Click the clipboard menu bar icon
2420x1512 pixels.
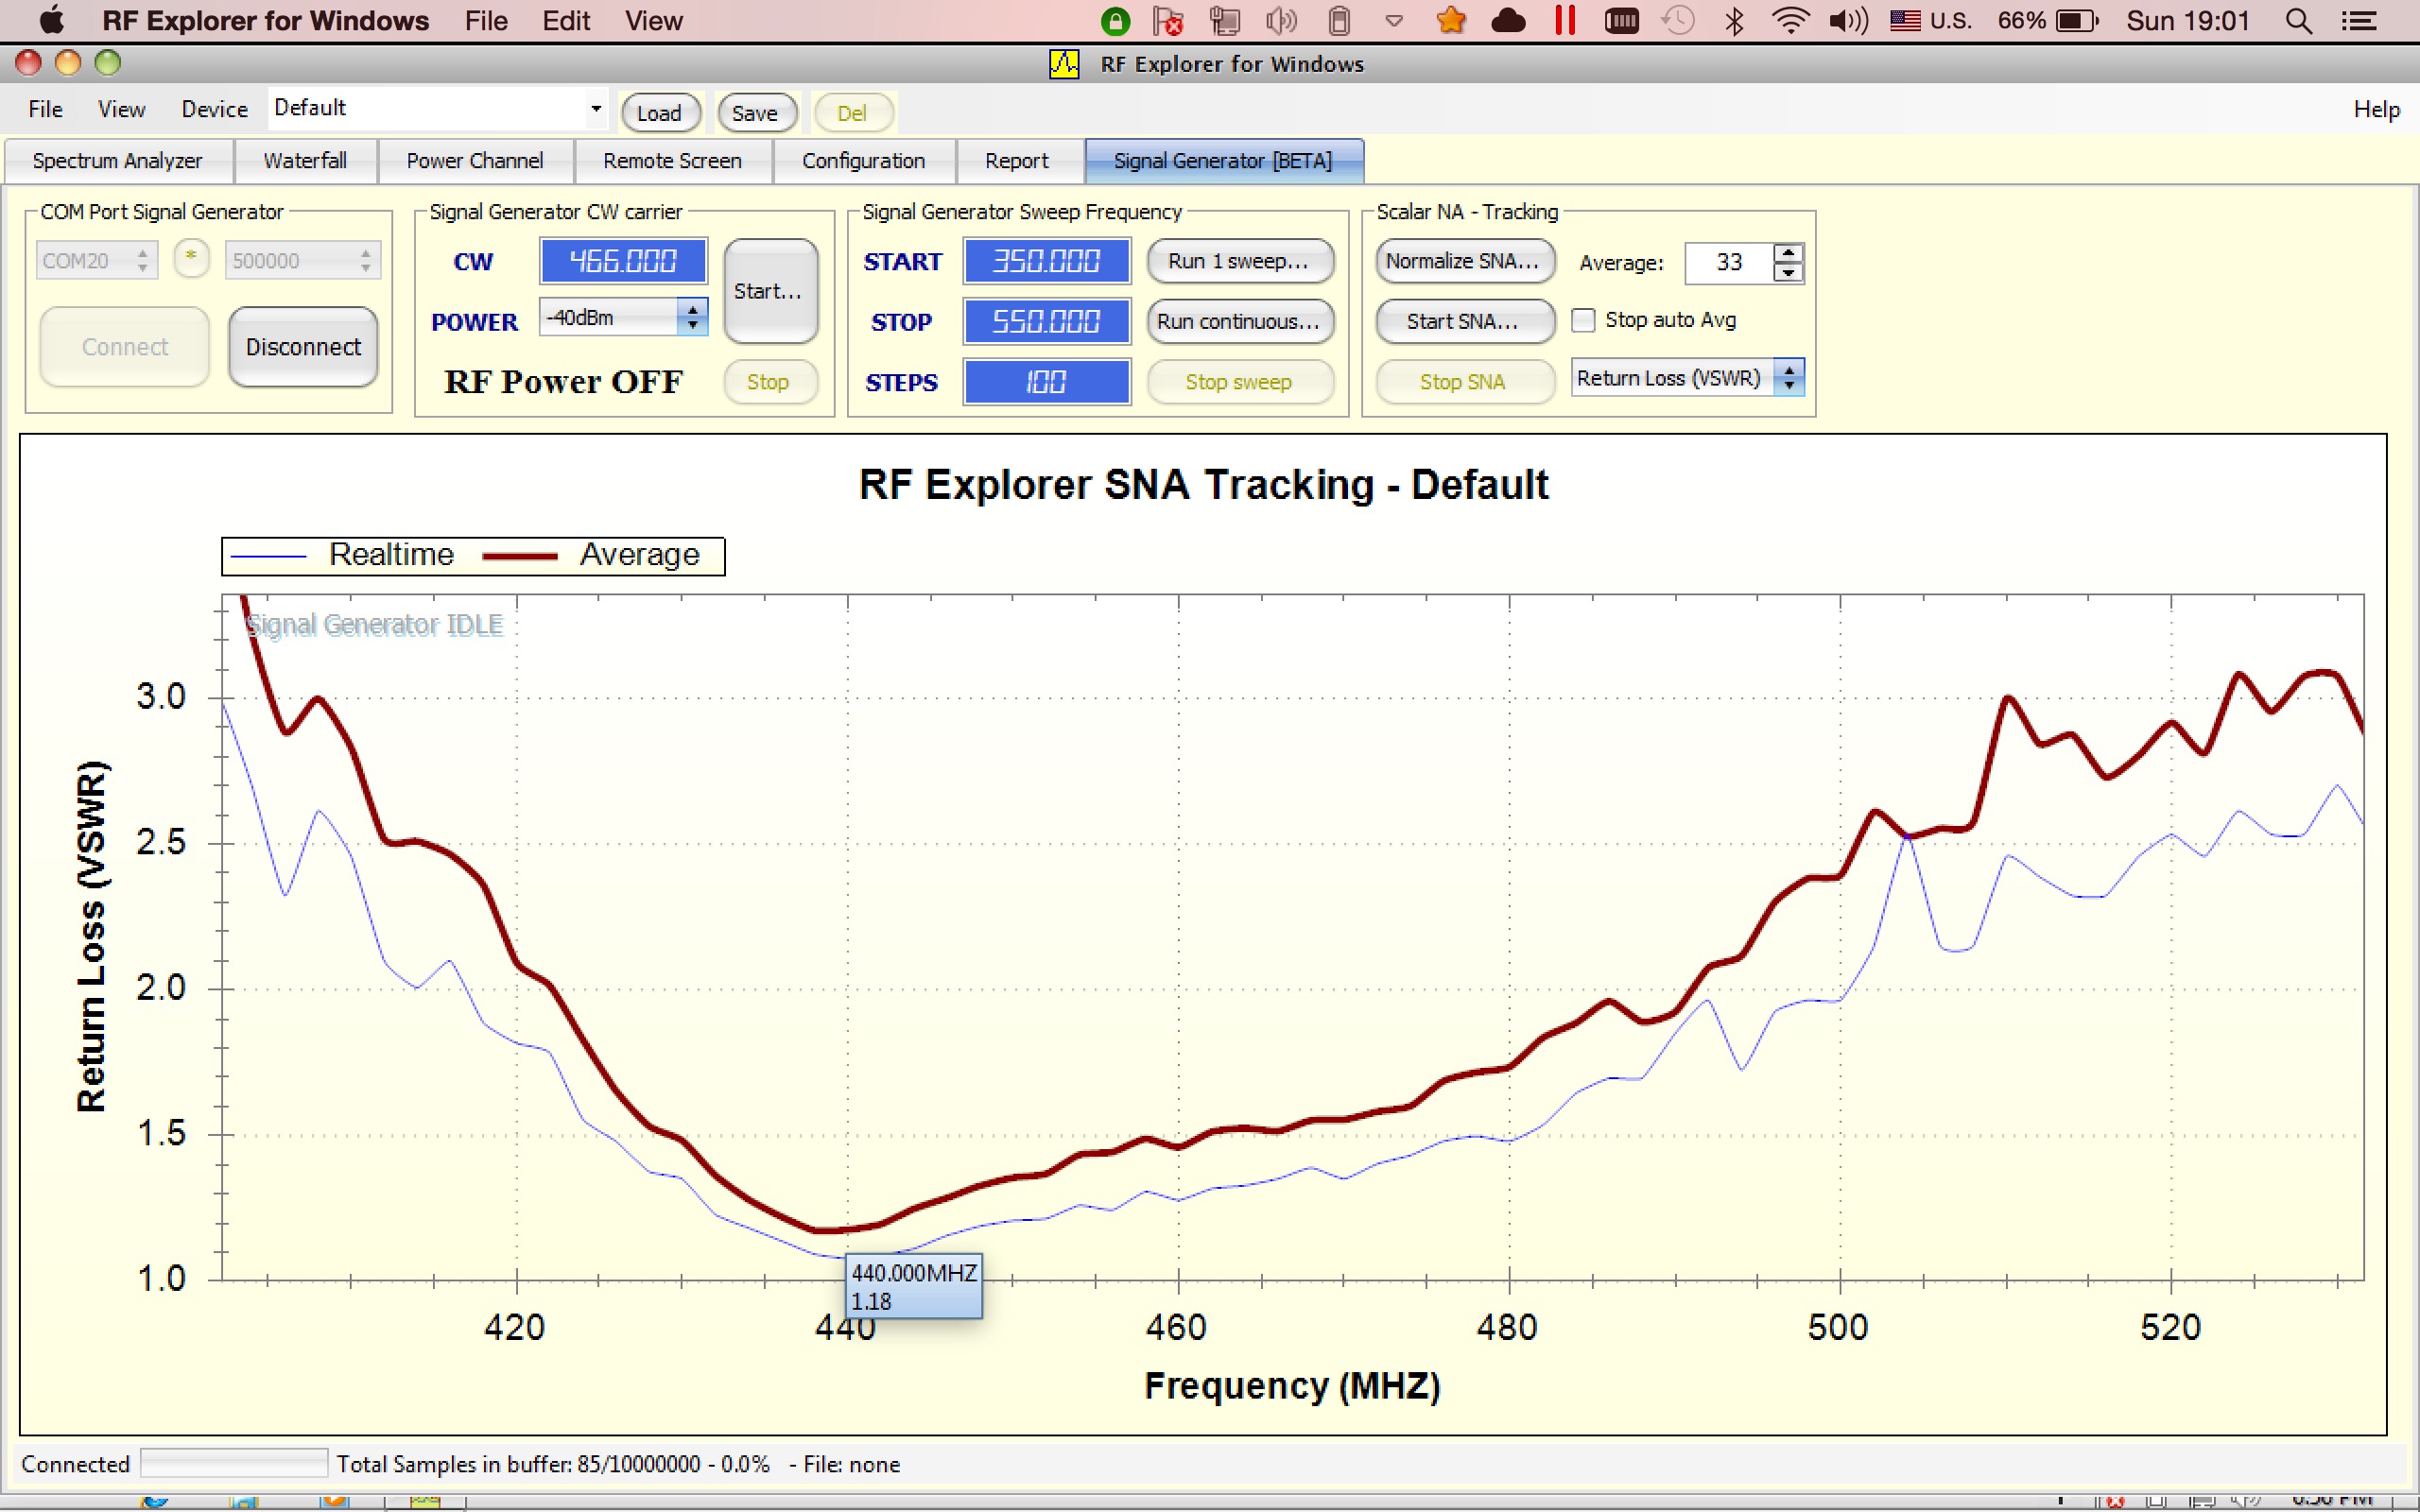pos(1339,21)
